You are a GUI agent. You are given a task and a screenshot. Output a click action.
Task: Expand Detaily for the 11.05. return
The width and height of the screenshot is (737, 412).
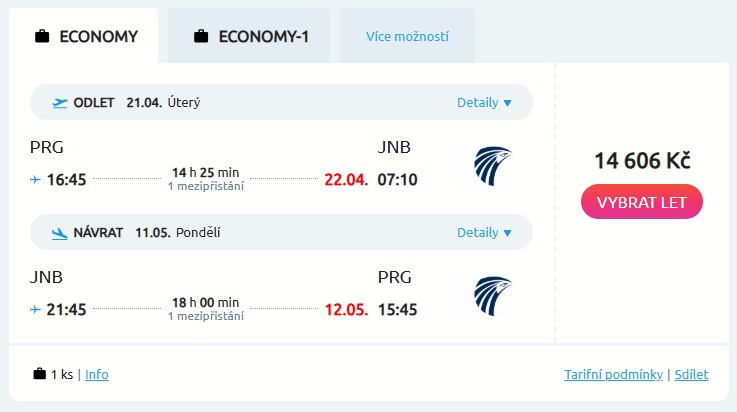(484, 233)
